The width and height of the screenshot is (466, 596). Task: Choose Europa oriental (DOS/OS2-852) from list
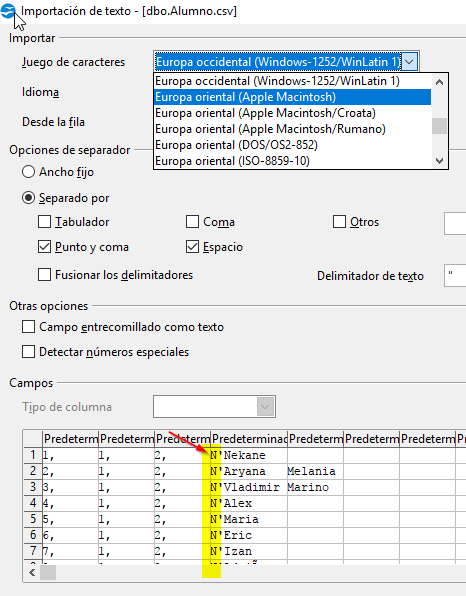pyautogui.click(x=236, y=145)
